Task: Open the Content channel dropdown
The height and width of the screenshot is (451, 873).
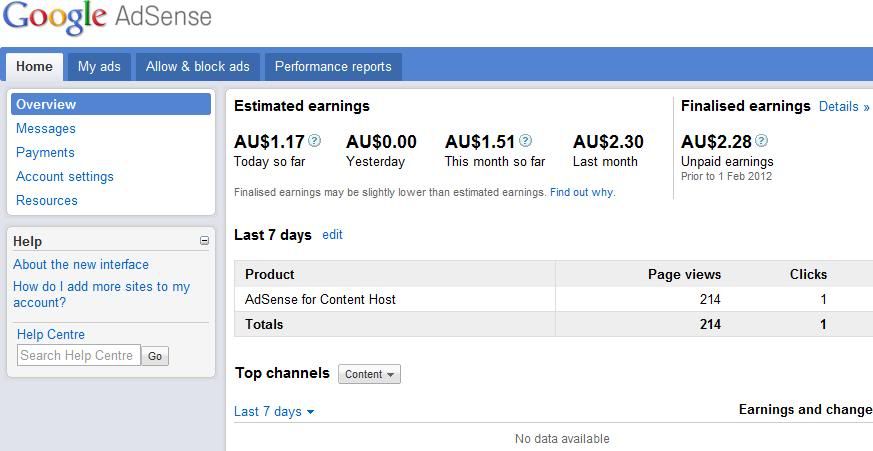Action: click(369, 374)
